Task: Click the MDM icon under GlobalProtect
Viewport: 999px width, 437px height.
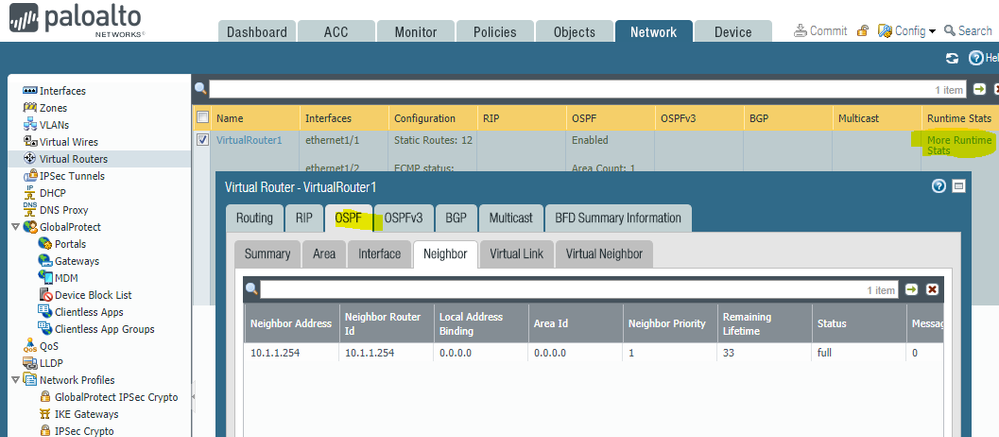Action: [45, 278]
